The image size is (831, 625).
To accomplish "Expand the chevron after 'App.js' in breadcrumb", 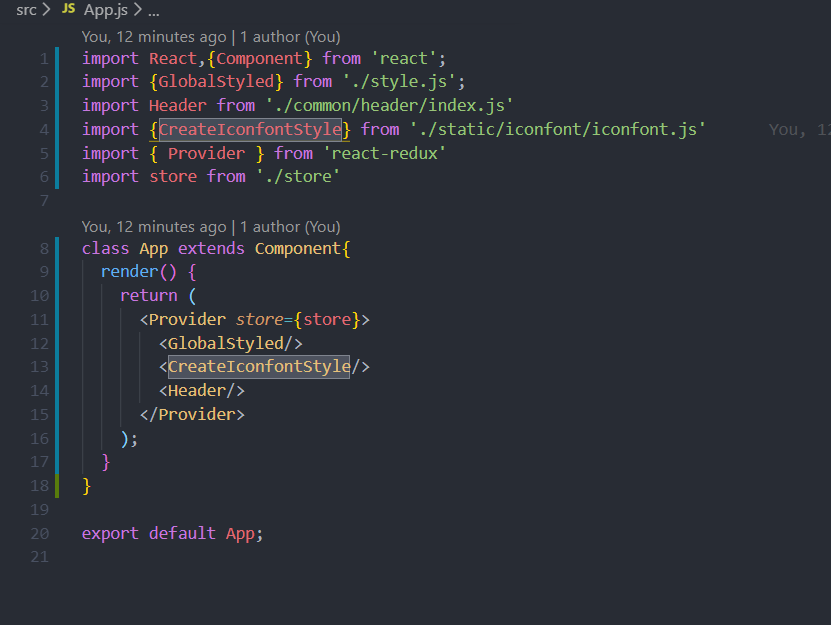I will pos(137,10).
